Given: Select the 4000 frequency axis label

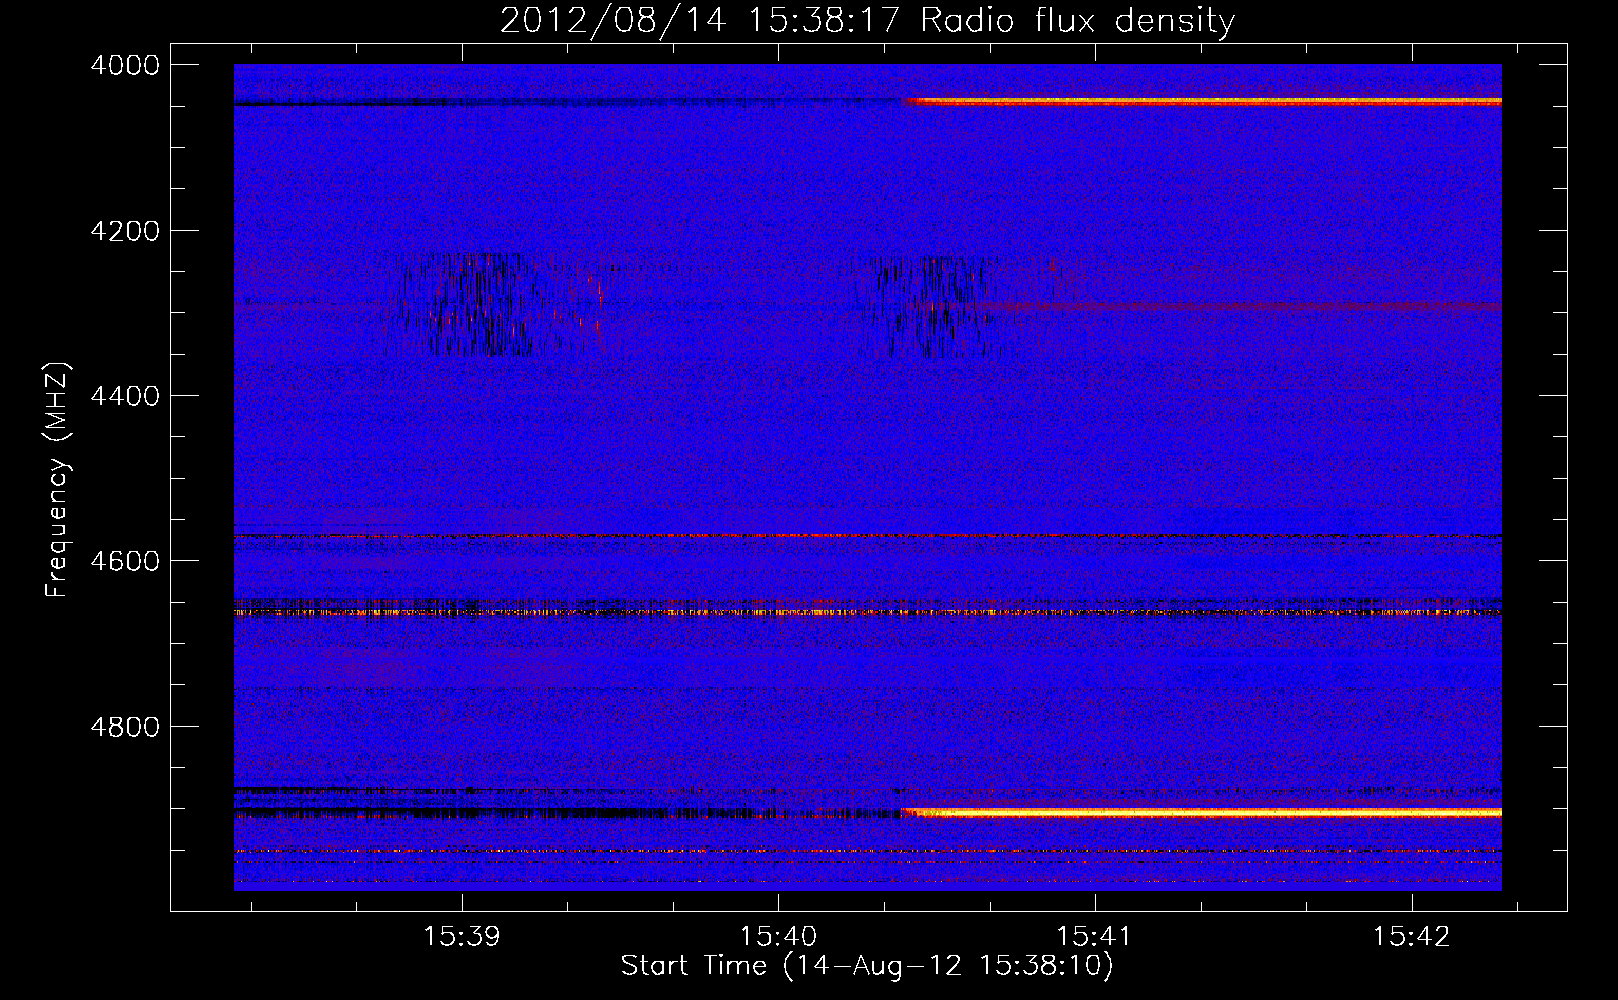Looking at the screenshot, I should pyautogui.click(x=124, y=65).
